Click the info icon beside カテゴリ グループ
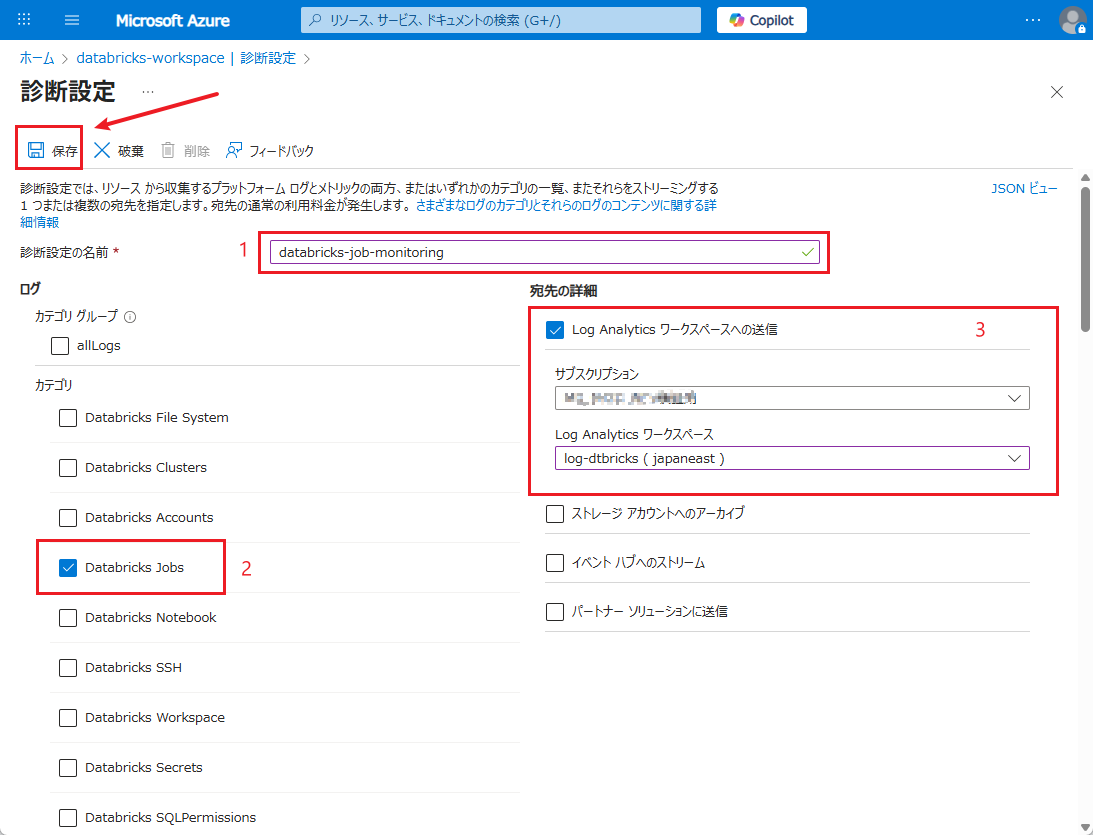The height and width of the screenshot is (835, 1093). coord(130,316)
